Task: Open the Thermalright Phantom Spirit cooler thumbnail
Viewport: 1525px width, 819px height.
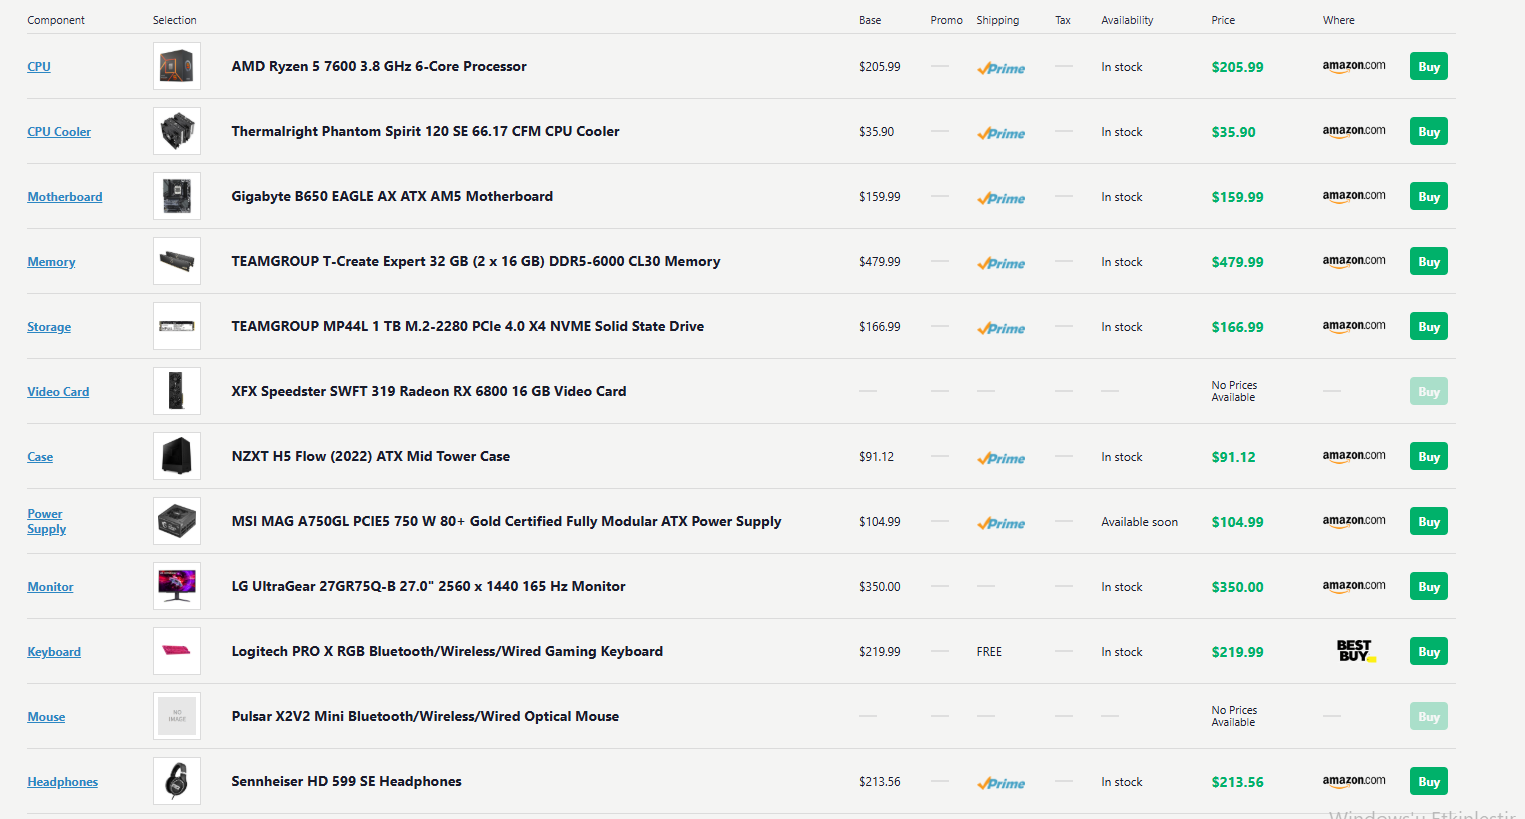Action: [x=177, y=131]
